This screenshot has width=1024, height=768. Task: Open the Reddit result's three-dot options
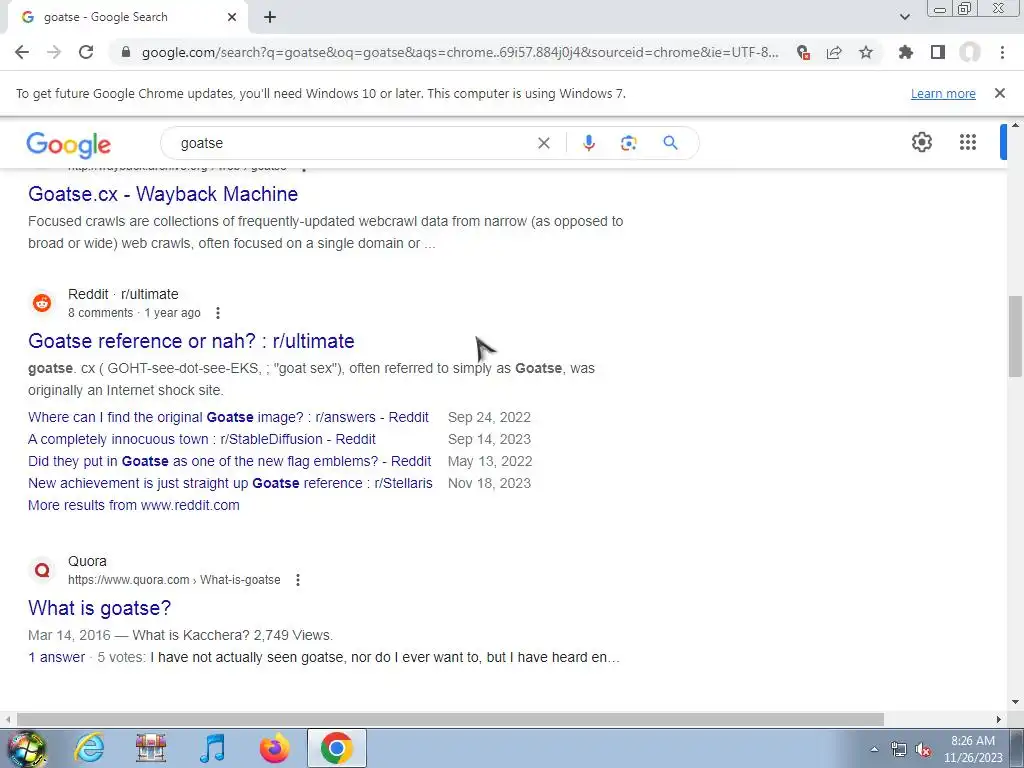(x=217, y=313)
